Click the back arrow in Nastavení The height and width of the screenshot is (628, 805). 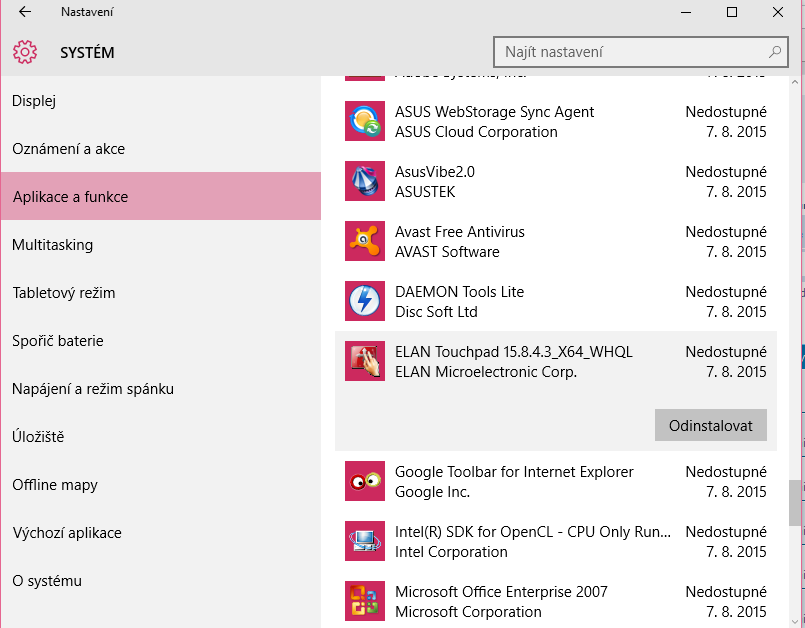click(25, 12)
